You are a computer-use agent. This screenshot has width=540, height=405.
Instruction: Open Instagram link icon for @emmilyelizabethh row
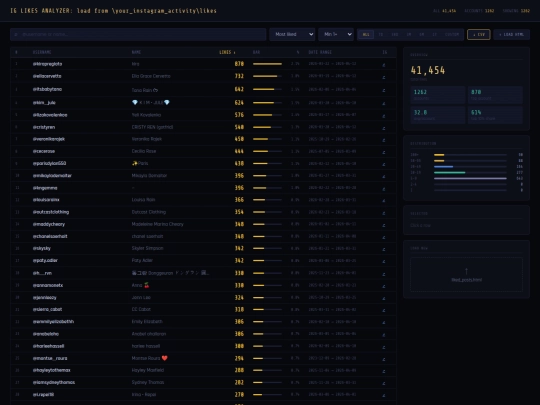384,322
